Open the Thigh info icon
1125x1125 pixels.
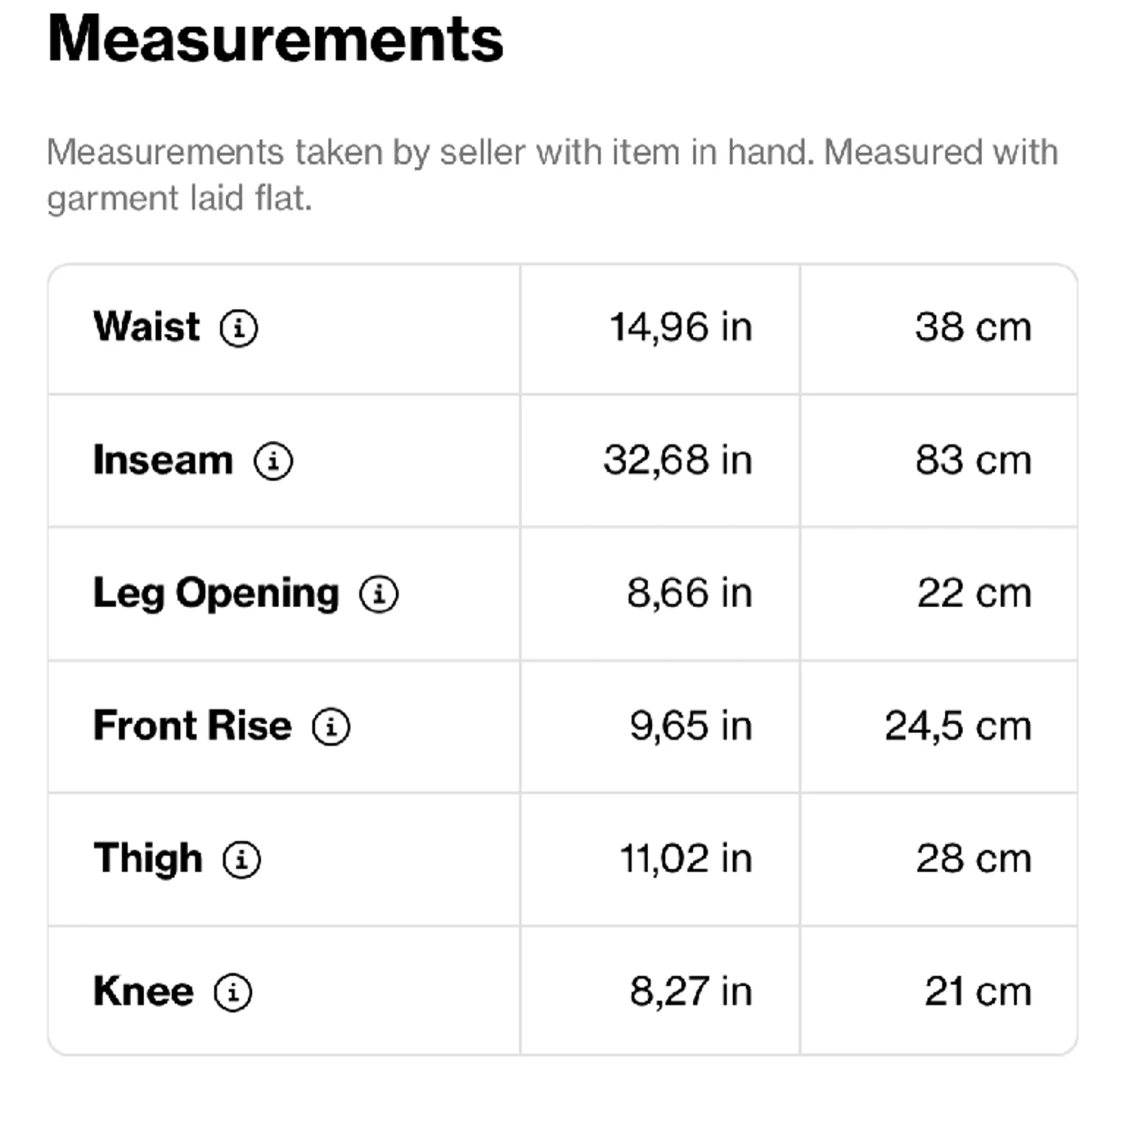(x=242, y=860)
